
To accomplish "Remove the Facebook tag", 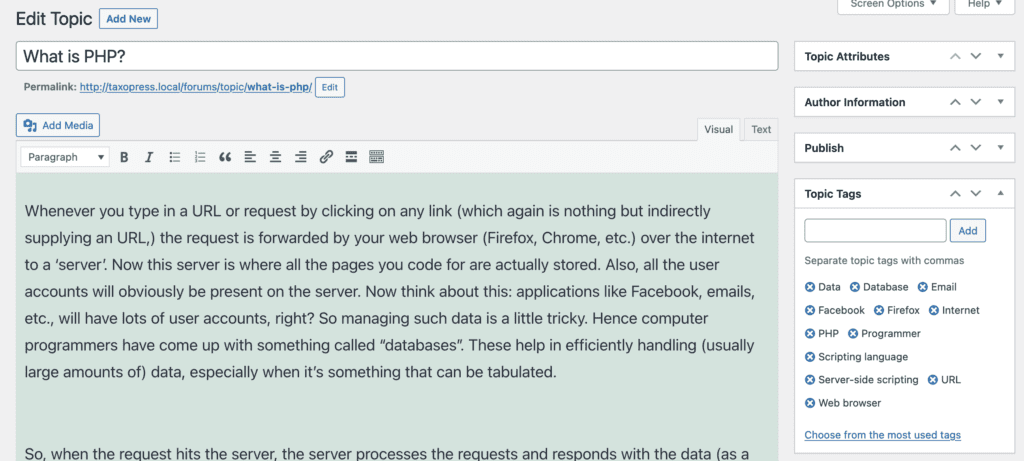I will (x=810, y=311).
